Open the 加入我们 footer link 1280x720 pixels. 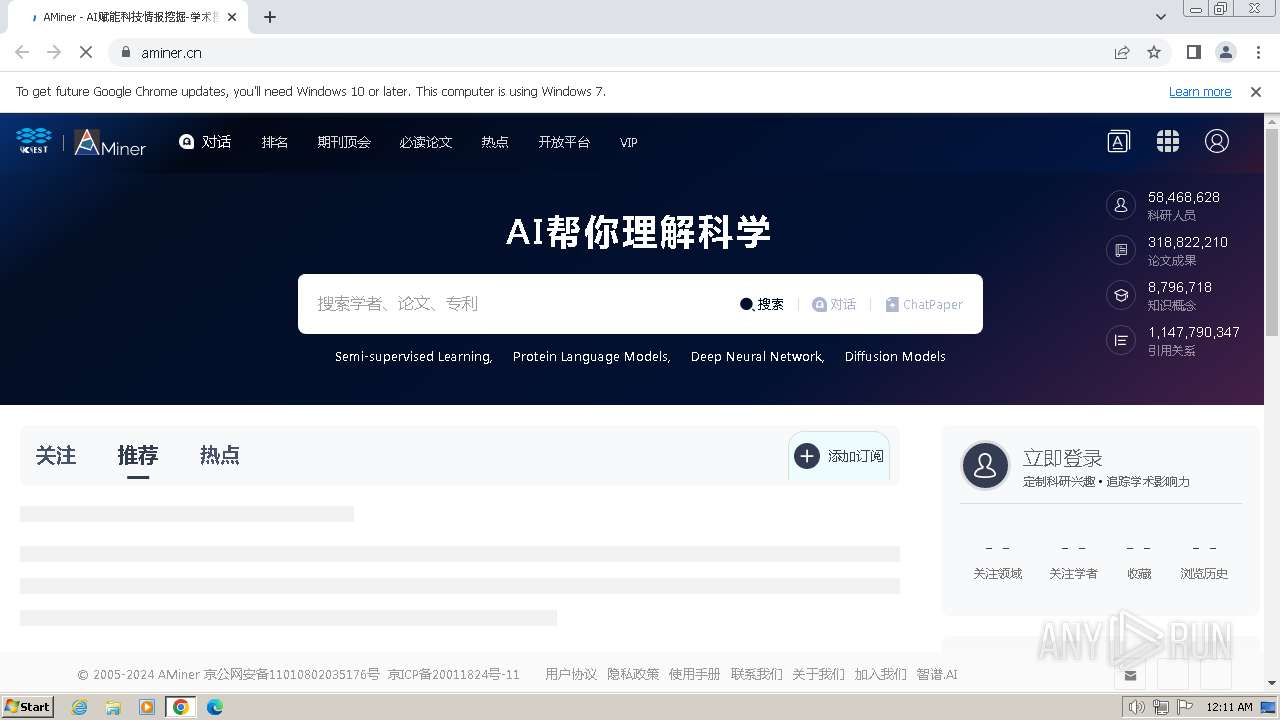pos(880,674)
